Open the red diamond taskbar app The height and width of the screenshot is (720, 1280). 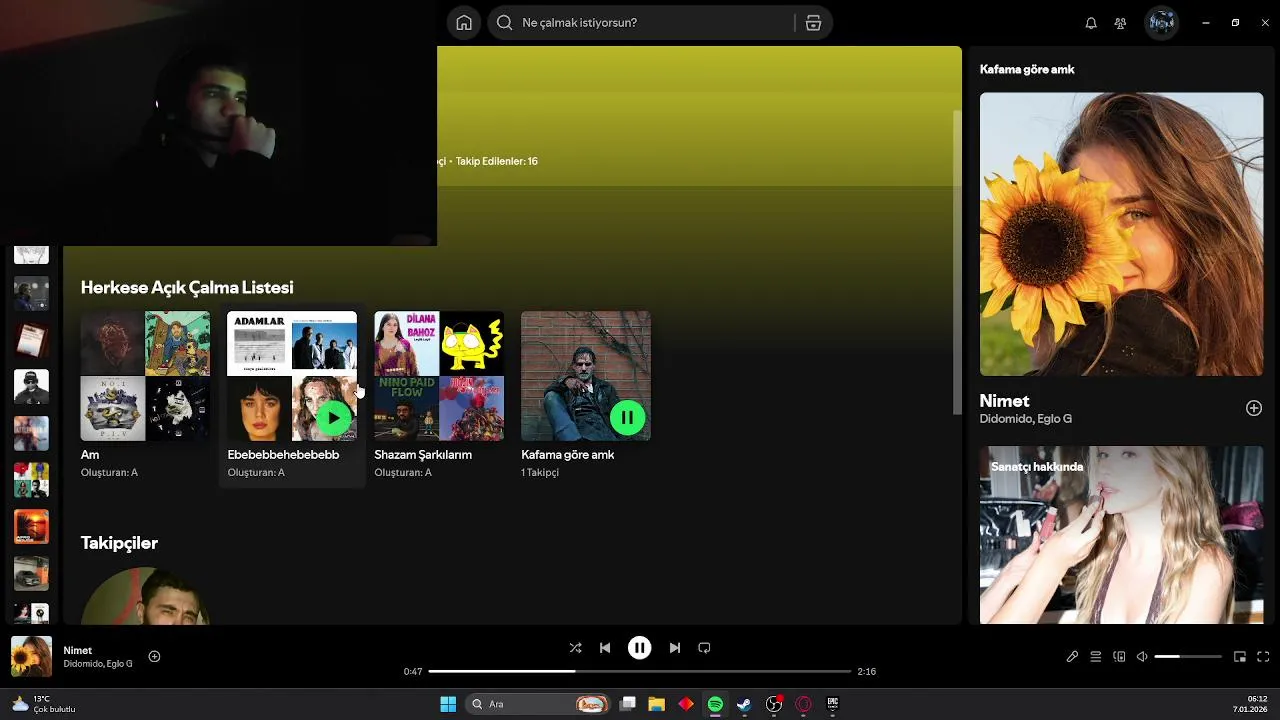[x=686, y=704]
